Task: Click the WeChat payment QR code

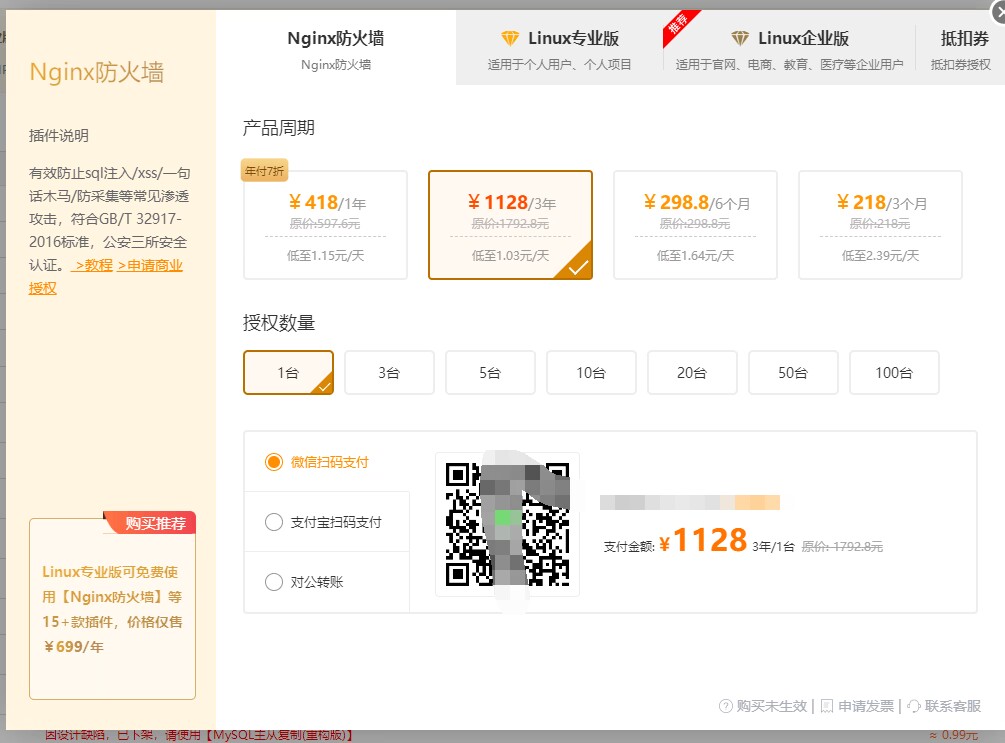Action: click(x=507, y=524)
